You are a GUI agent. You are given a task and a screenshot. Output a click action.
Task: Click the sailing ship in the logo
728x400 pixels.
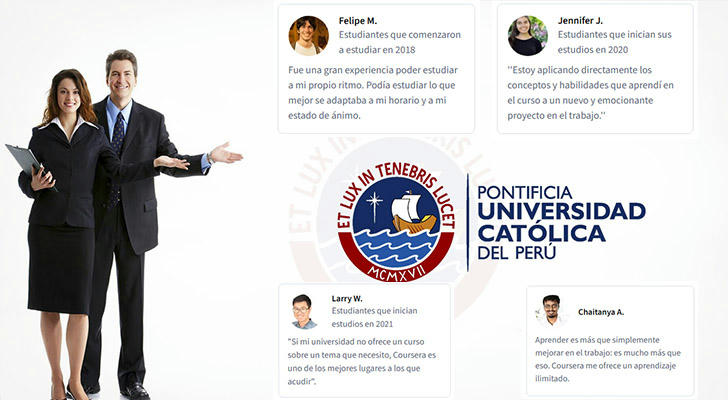click(411, 213)
